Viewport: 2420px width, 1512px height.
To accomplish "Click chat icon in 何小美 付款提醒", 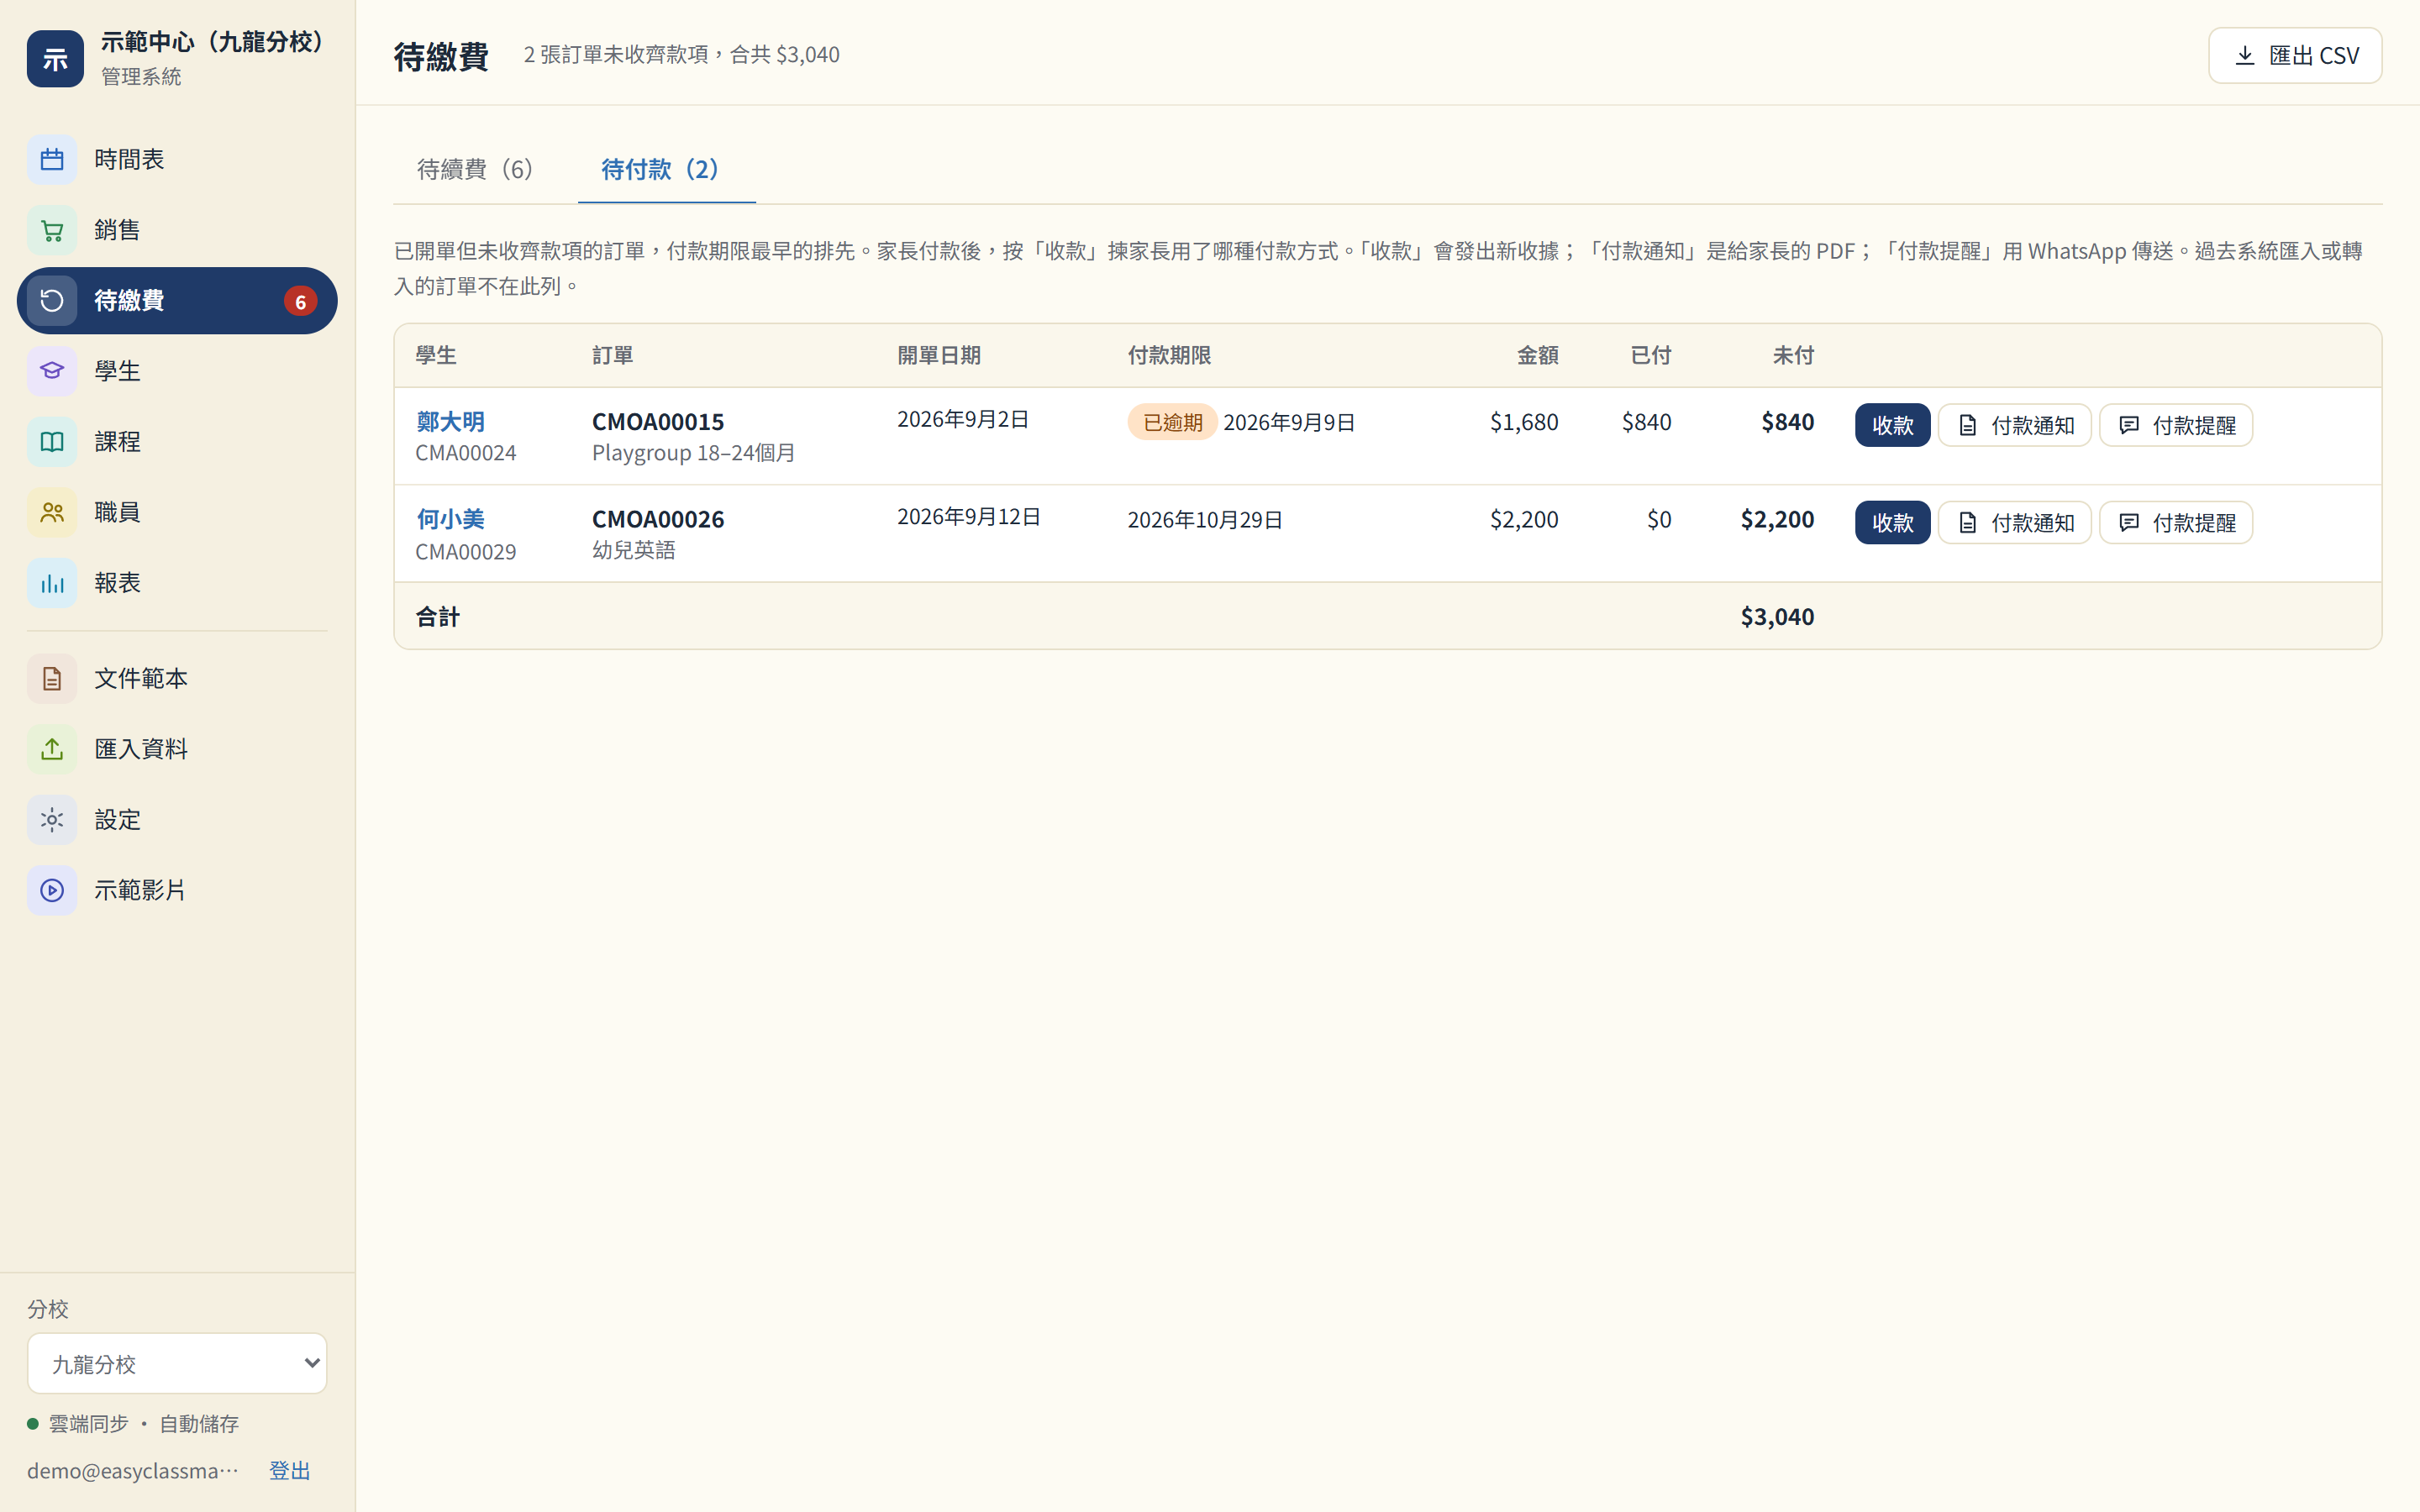I will [x=2129, y=523].
